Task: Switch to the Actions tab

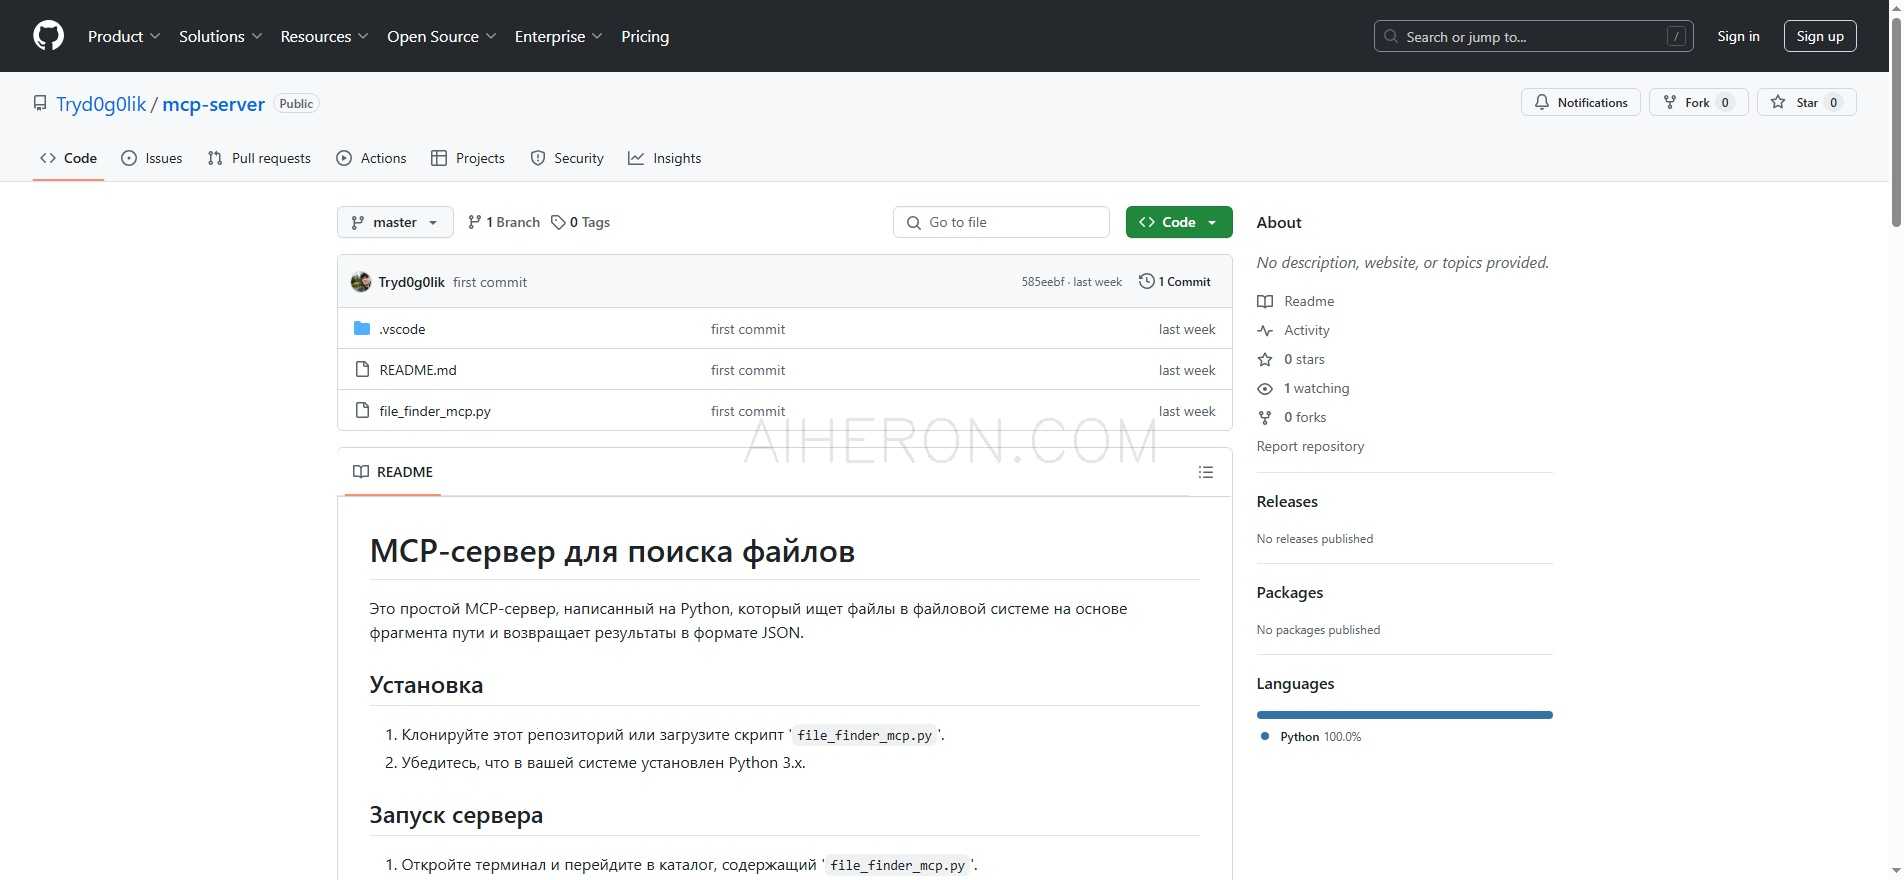Action: [x=371, y=158]
